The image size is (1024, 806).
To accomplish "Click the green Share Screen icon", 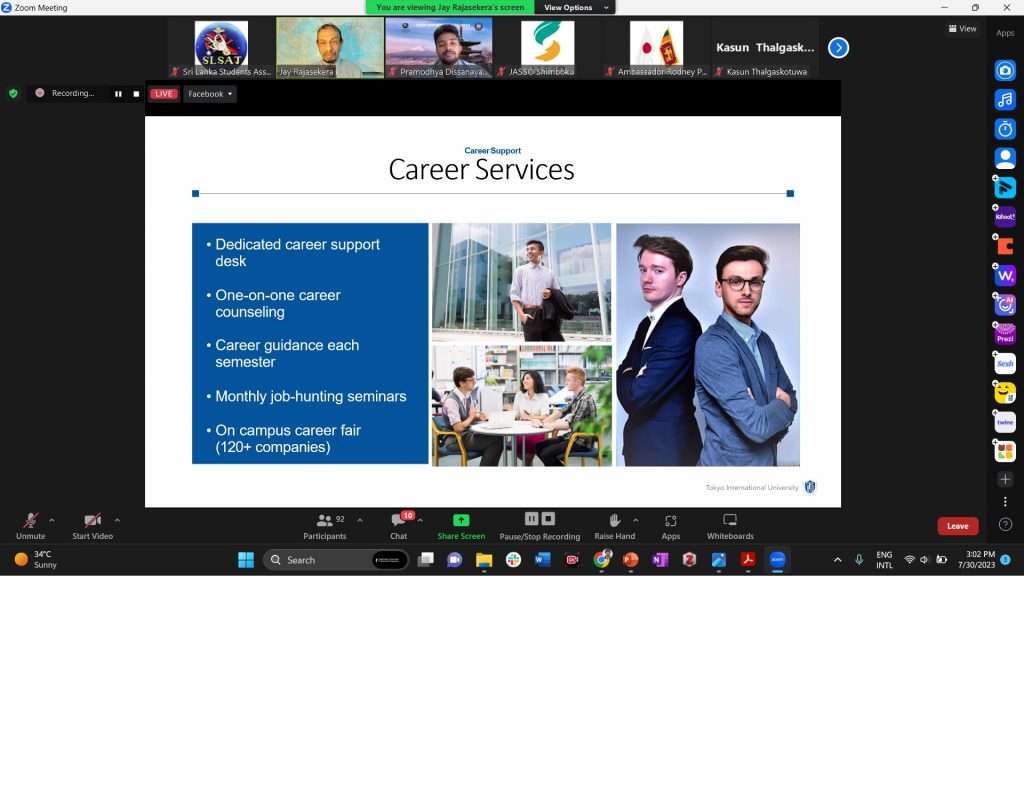I will point(461,520).
